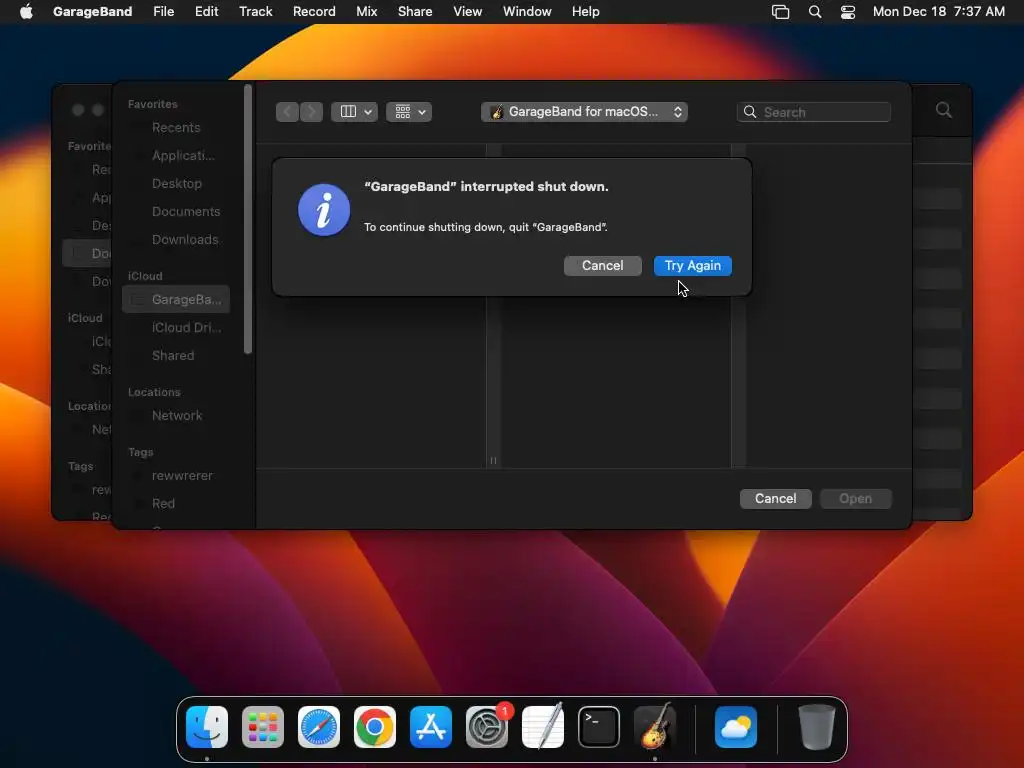Open Weather app from the Dock

pyautogui.click(x=736, y=727)
